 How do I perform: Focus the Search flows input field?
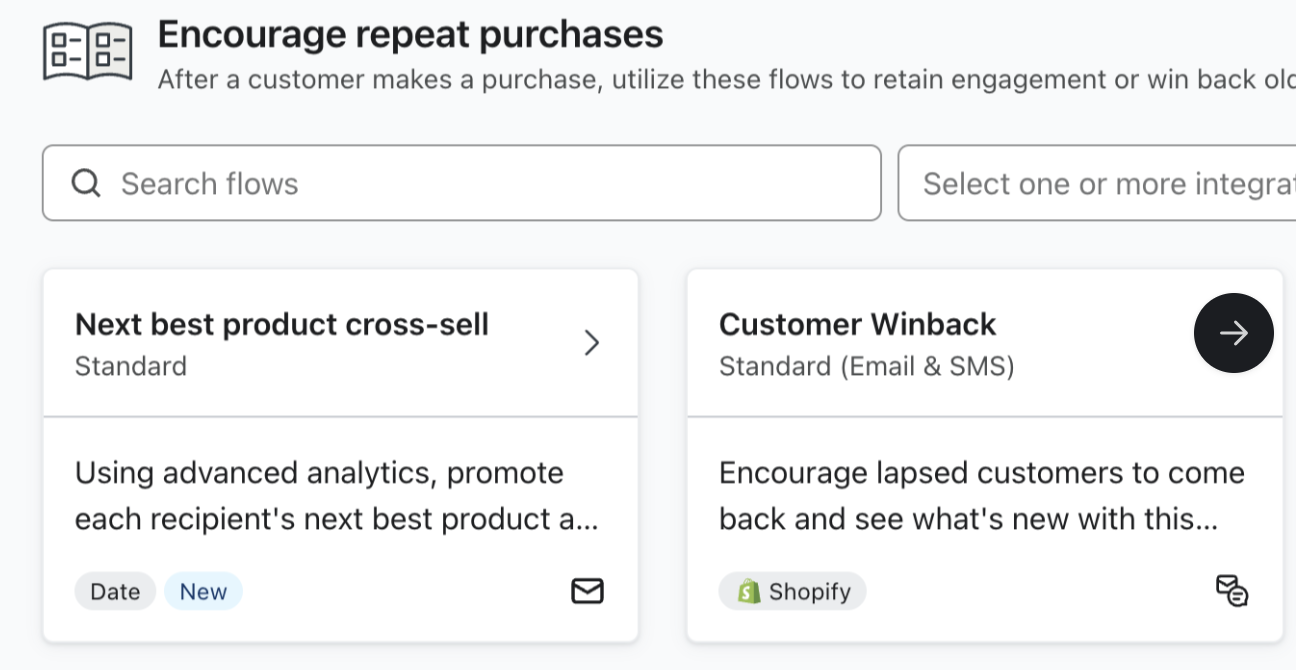pos(480,183)
